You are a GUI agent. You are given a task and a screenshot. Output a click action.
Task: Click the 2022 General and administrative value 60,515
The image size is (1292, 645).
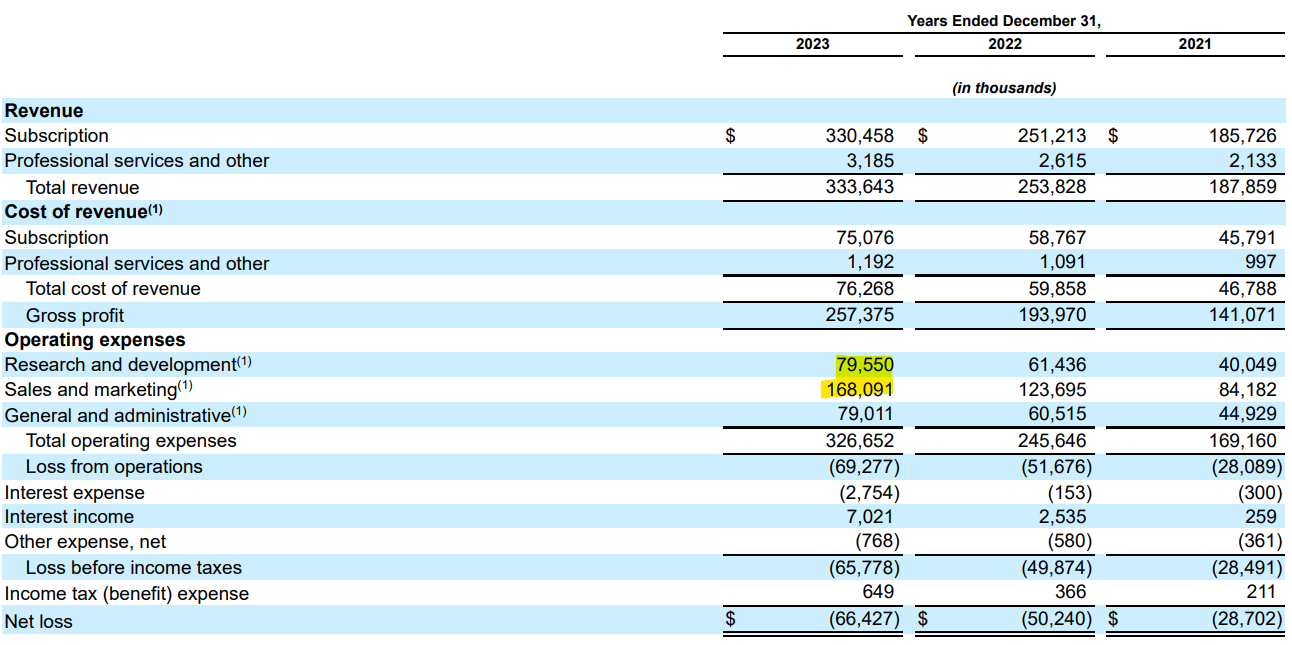tap(1057, 415)
